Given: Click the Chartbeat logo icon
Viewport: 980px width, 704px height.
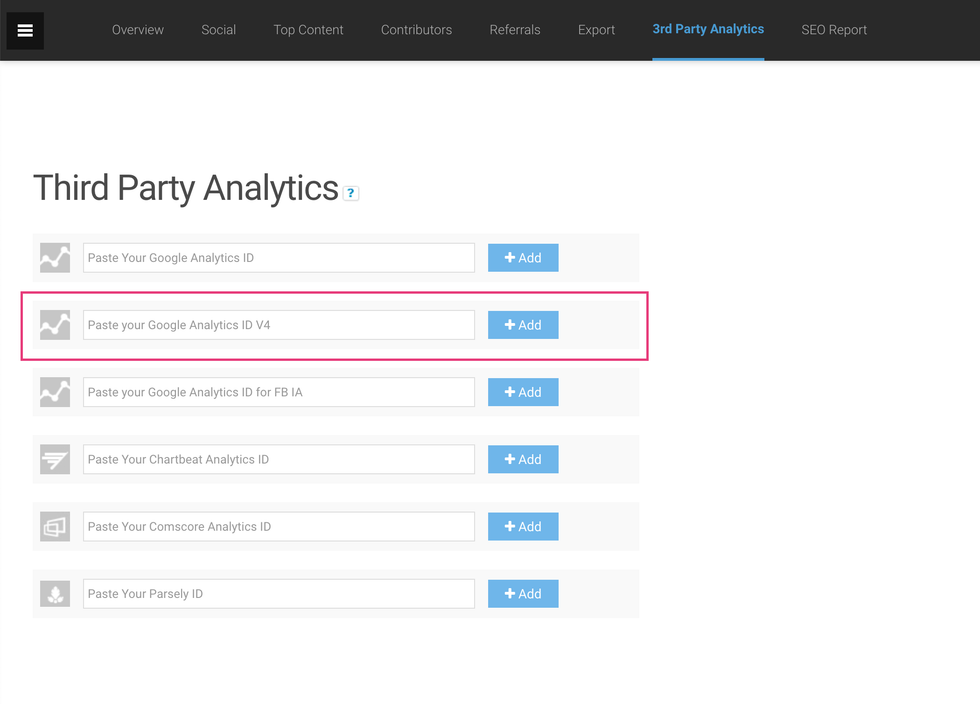Looking at the screenshot, I should 55,459.
